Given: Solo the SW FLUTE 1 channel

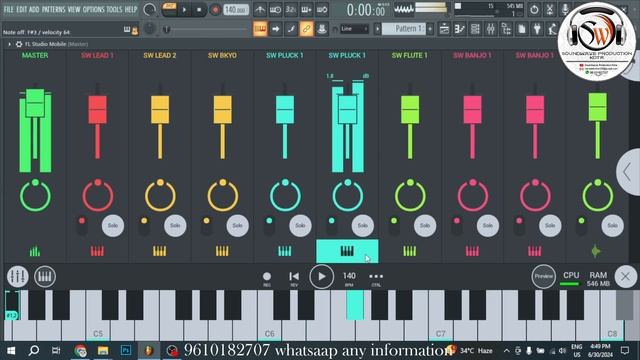Looking at the screenshot, I should tap(425, 225).
